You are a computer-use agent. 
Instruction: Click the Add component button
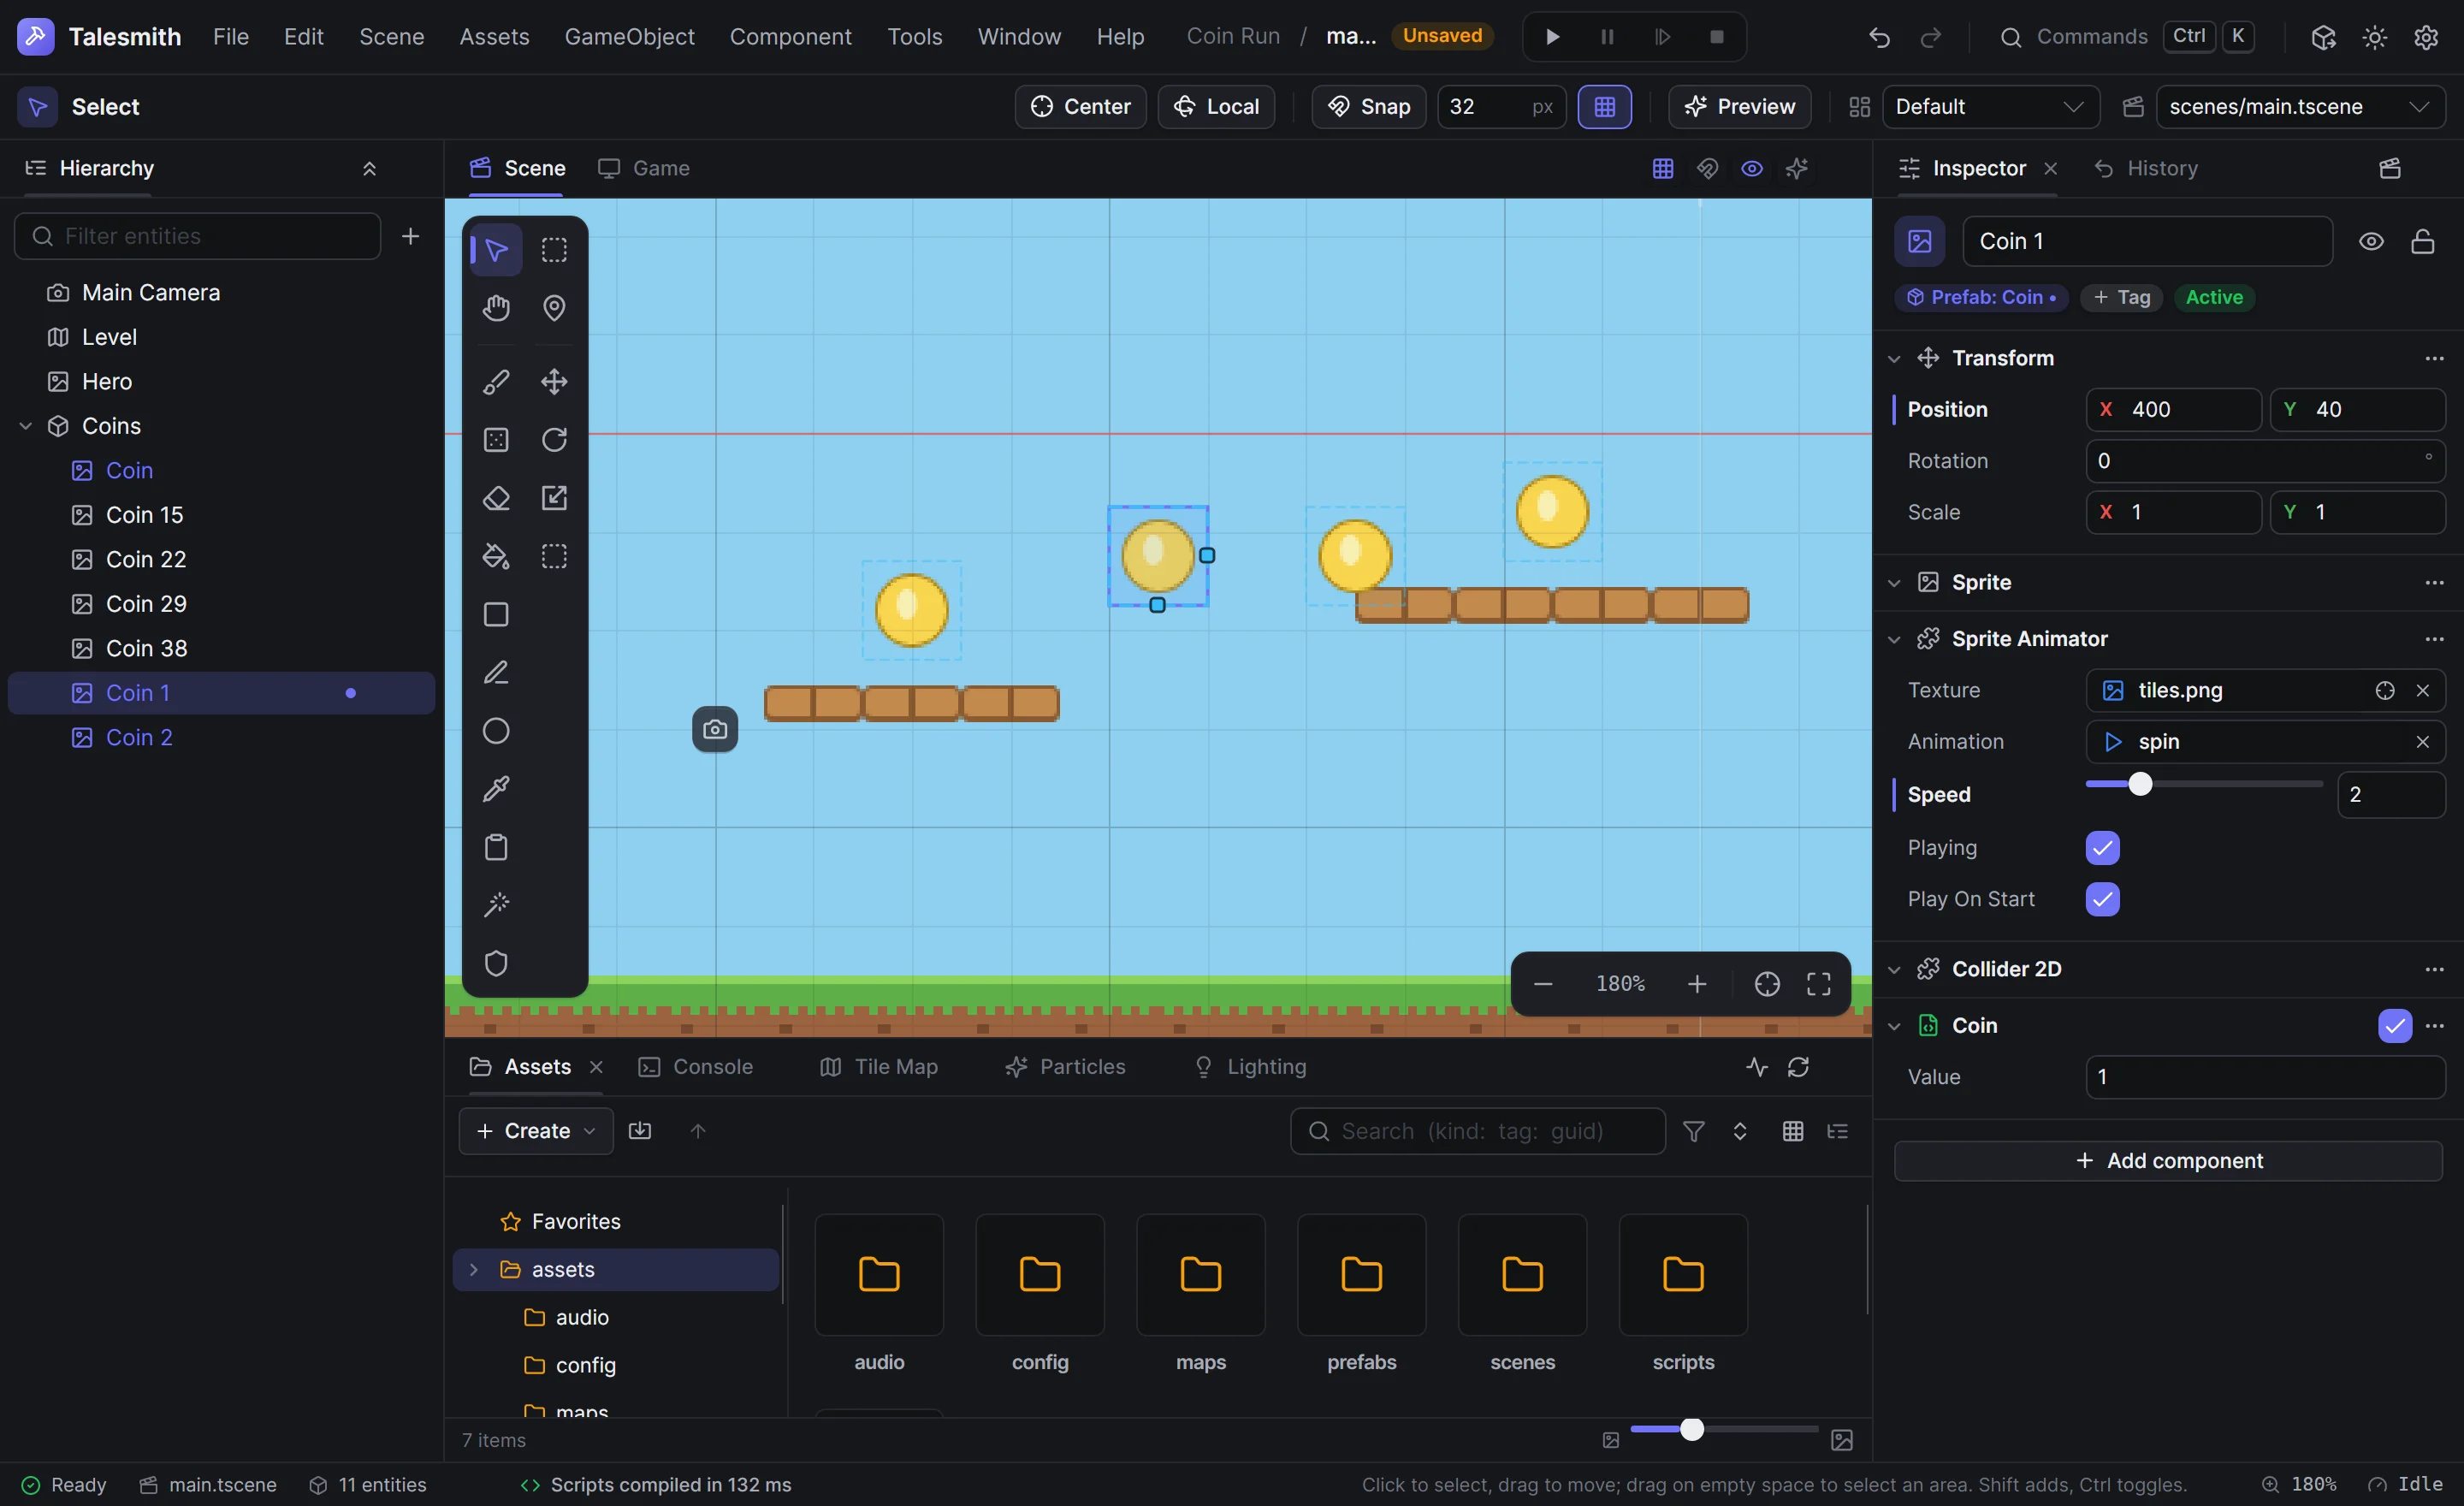[2168, 1161]
